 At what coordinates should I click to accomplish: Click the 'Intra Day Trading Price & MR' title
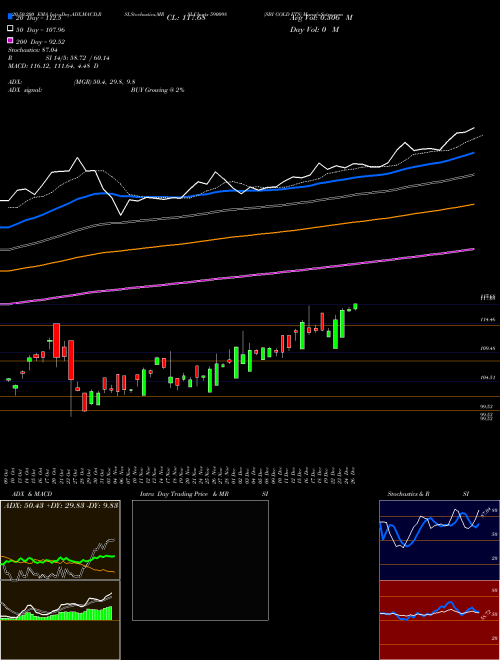184,494
